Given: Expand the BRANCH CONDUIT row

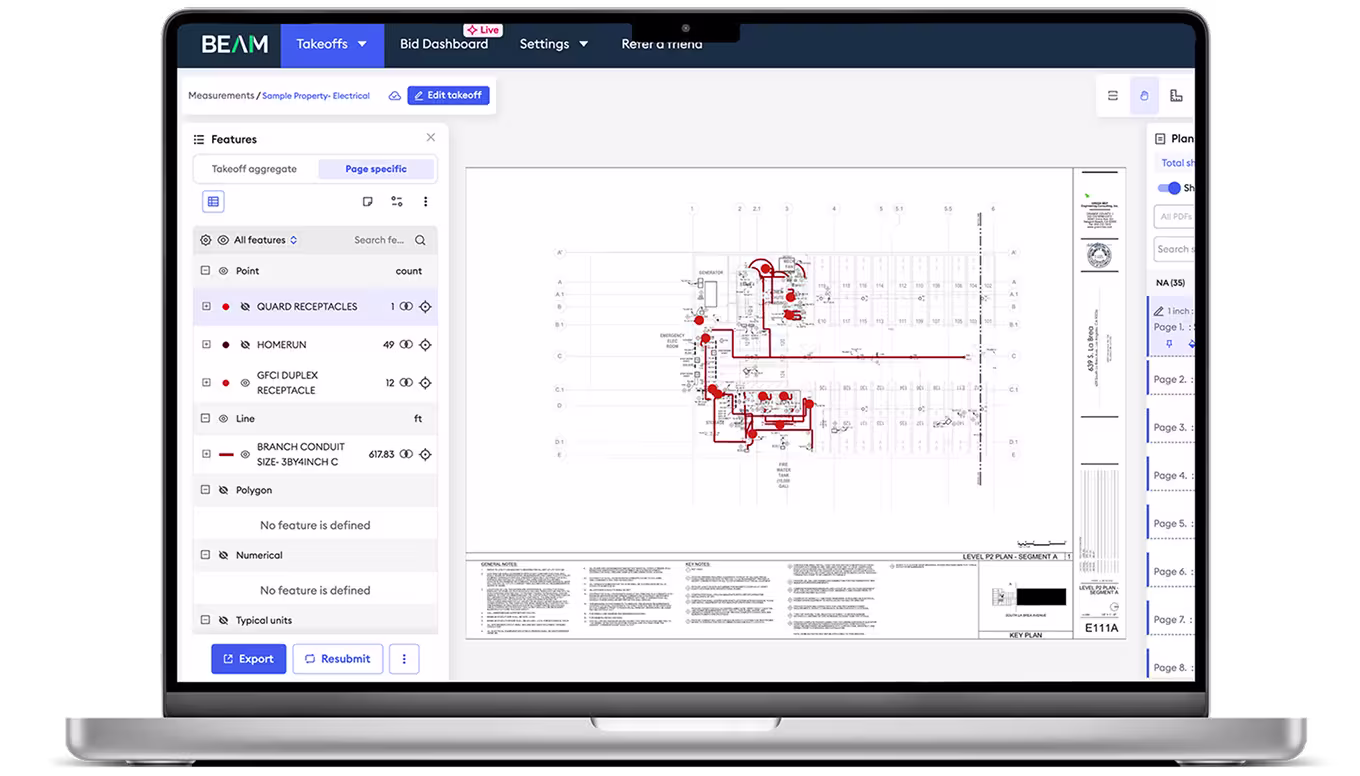Looking at the screenshot, I should click(x=206, y=454).
